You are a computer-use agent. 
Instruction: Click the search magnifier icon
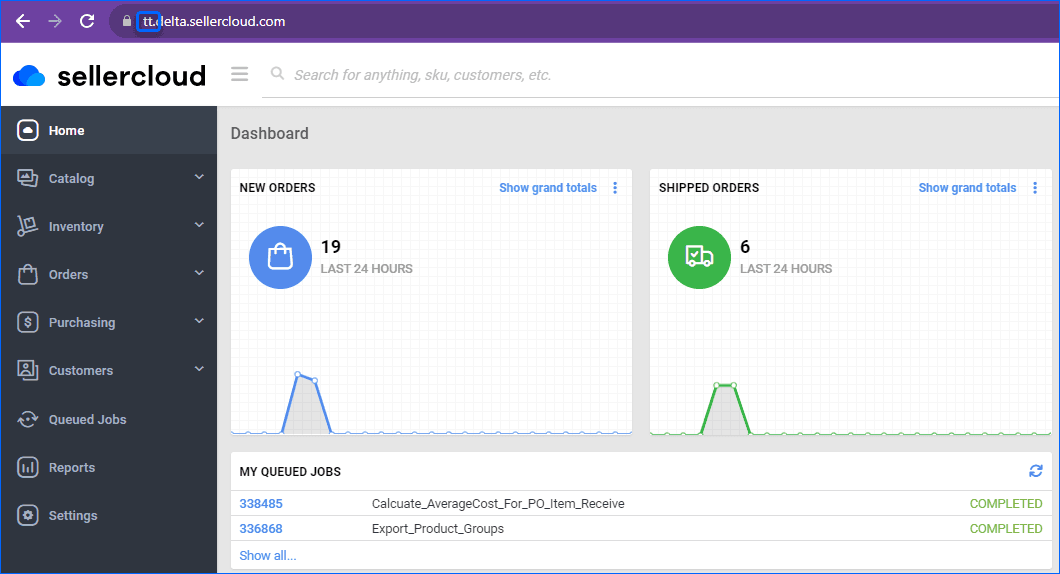pos(277,73)
